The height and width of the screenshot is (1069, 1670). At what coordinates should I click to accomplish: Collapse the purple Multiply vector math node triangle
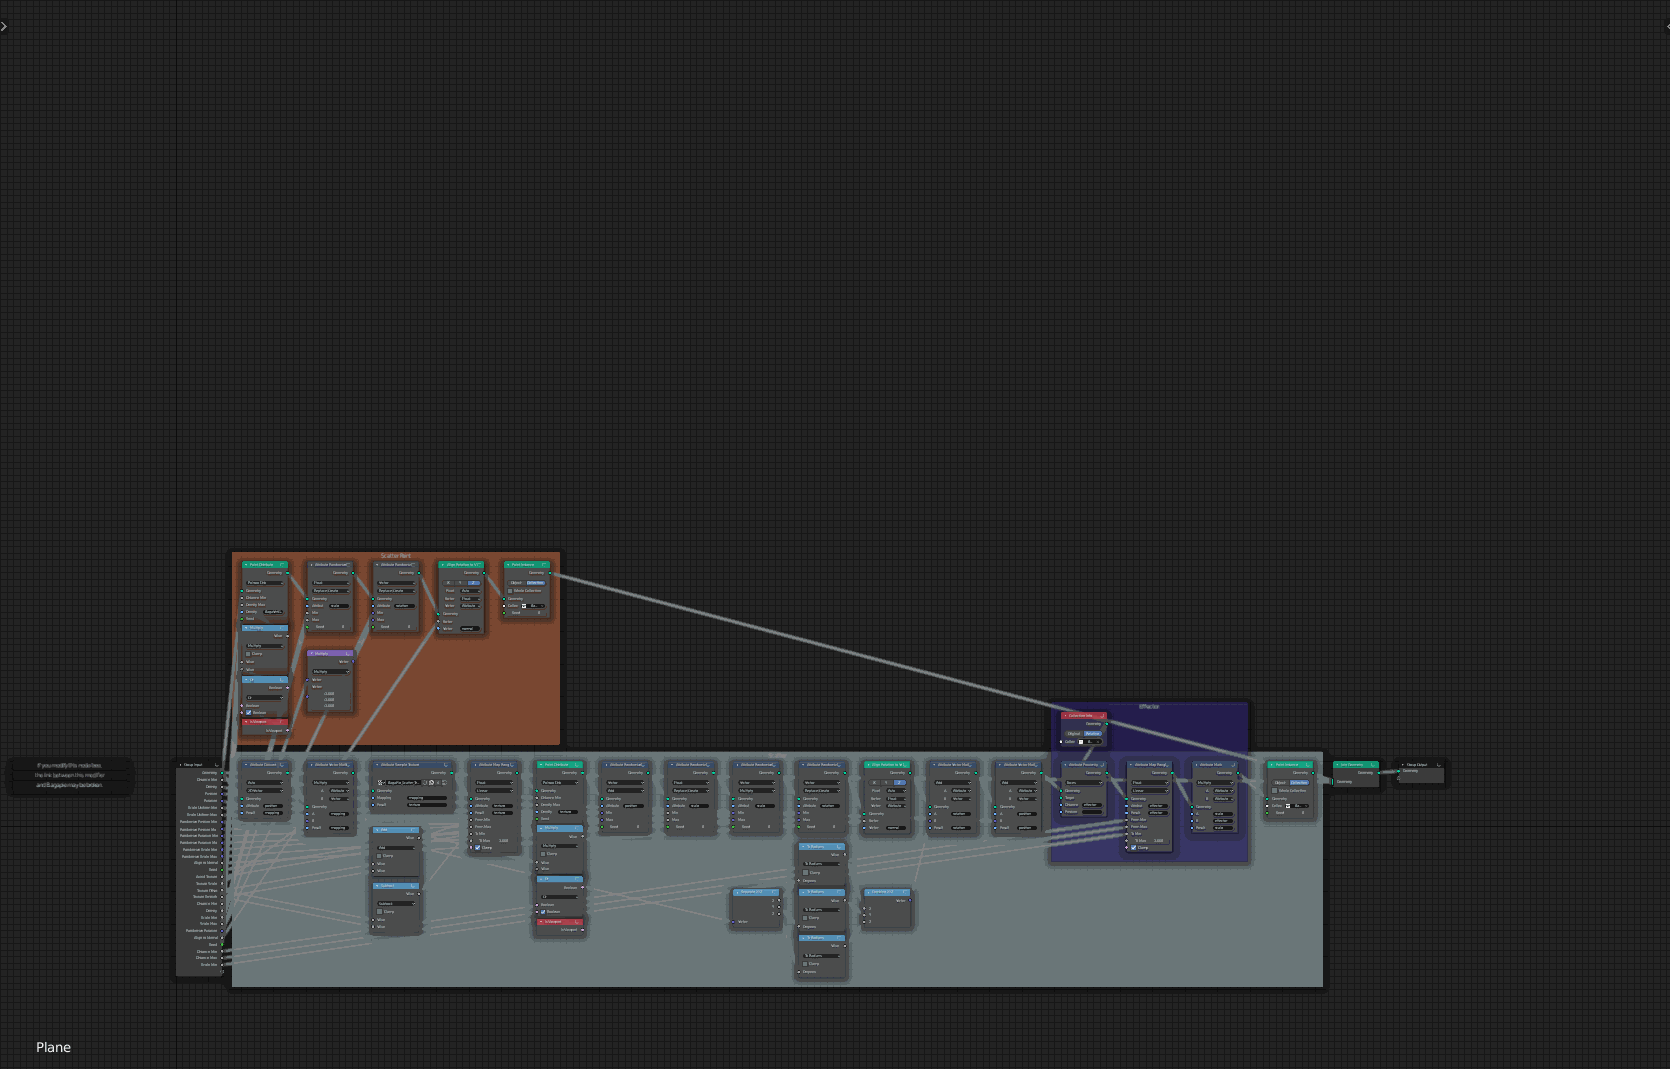(312, 653)
